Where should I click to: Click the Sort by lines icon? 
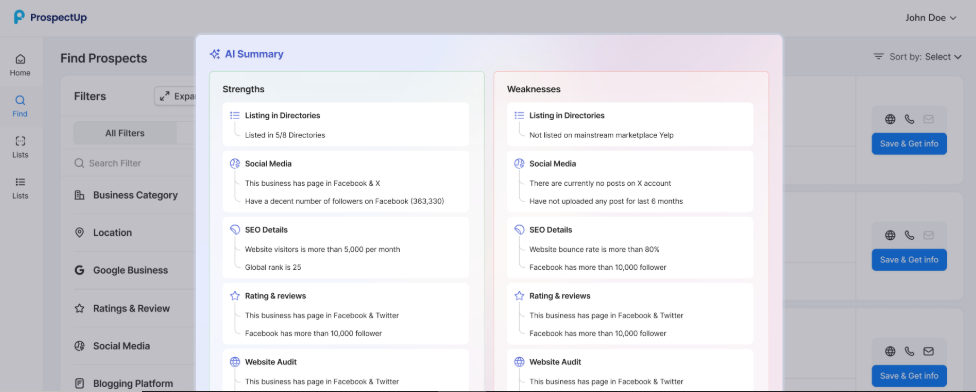(x=878, y=57)
